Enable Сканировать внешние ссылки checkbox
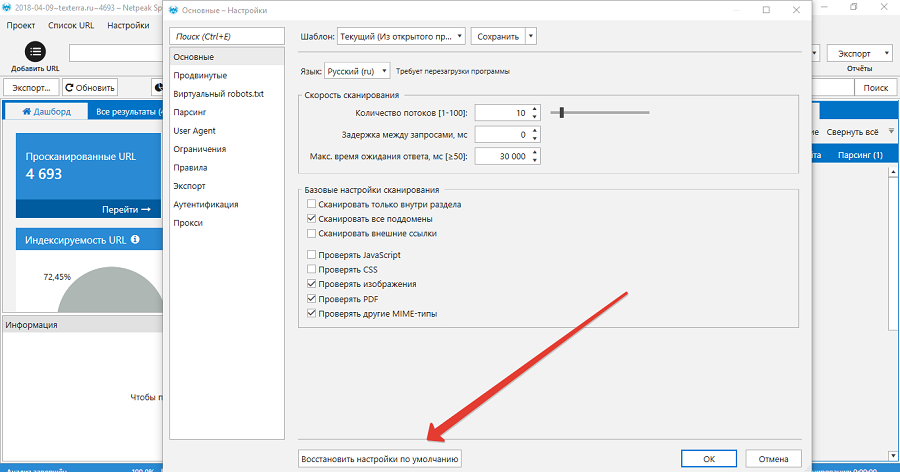 pos(311,234)
